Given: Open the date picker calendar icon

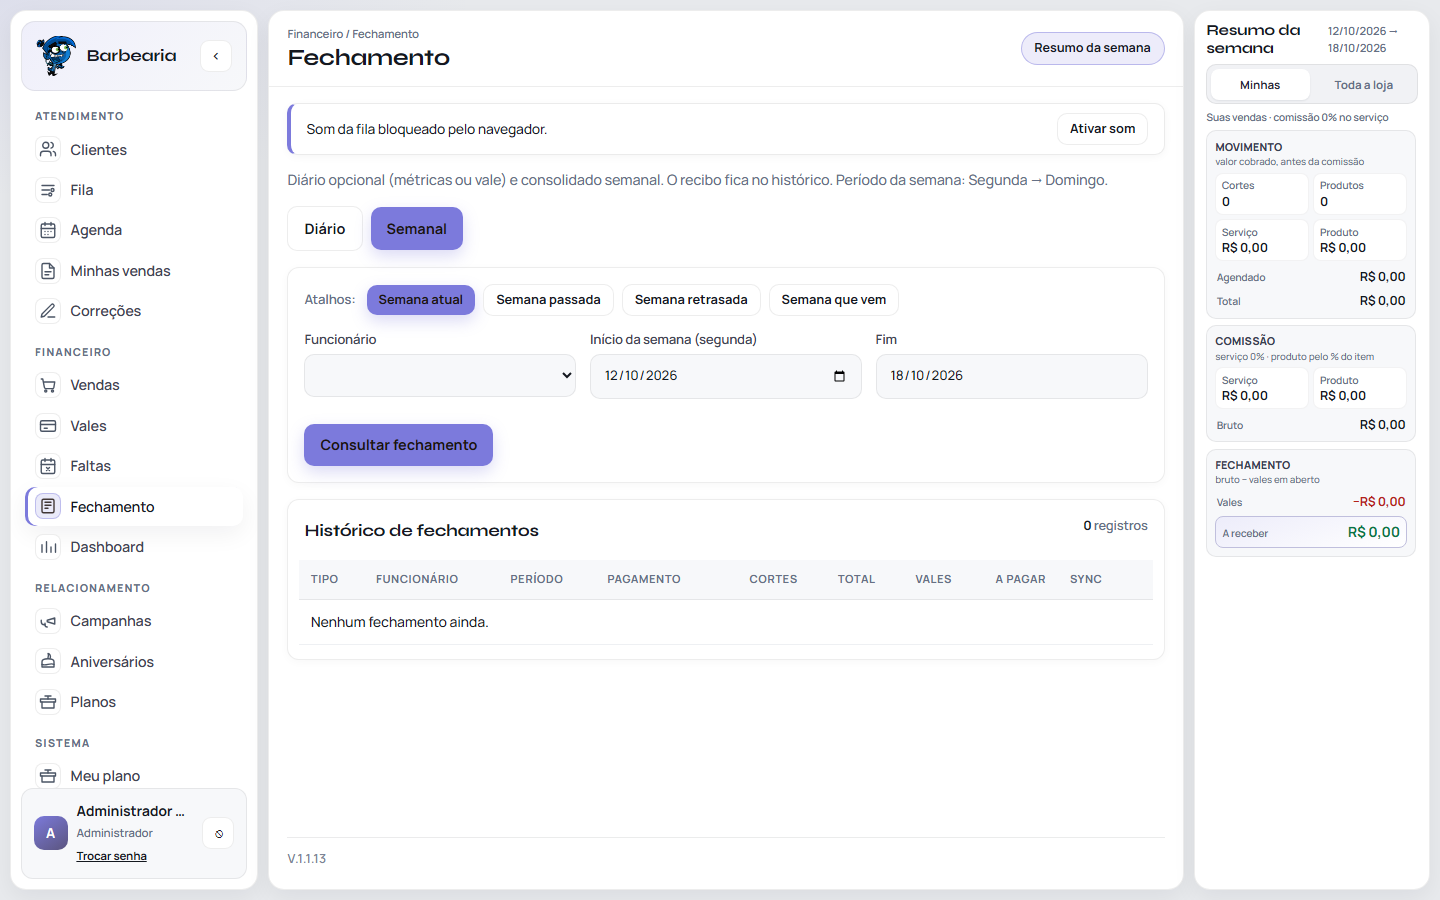Looking at the screenshot, I should 839,376.
